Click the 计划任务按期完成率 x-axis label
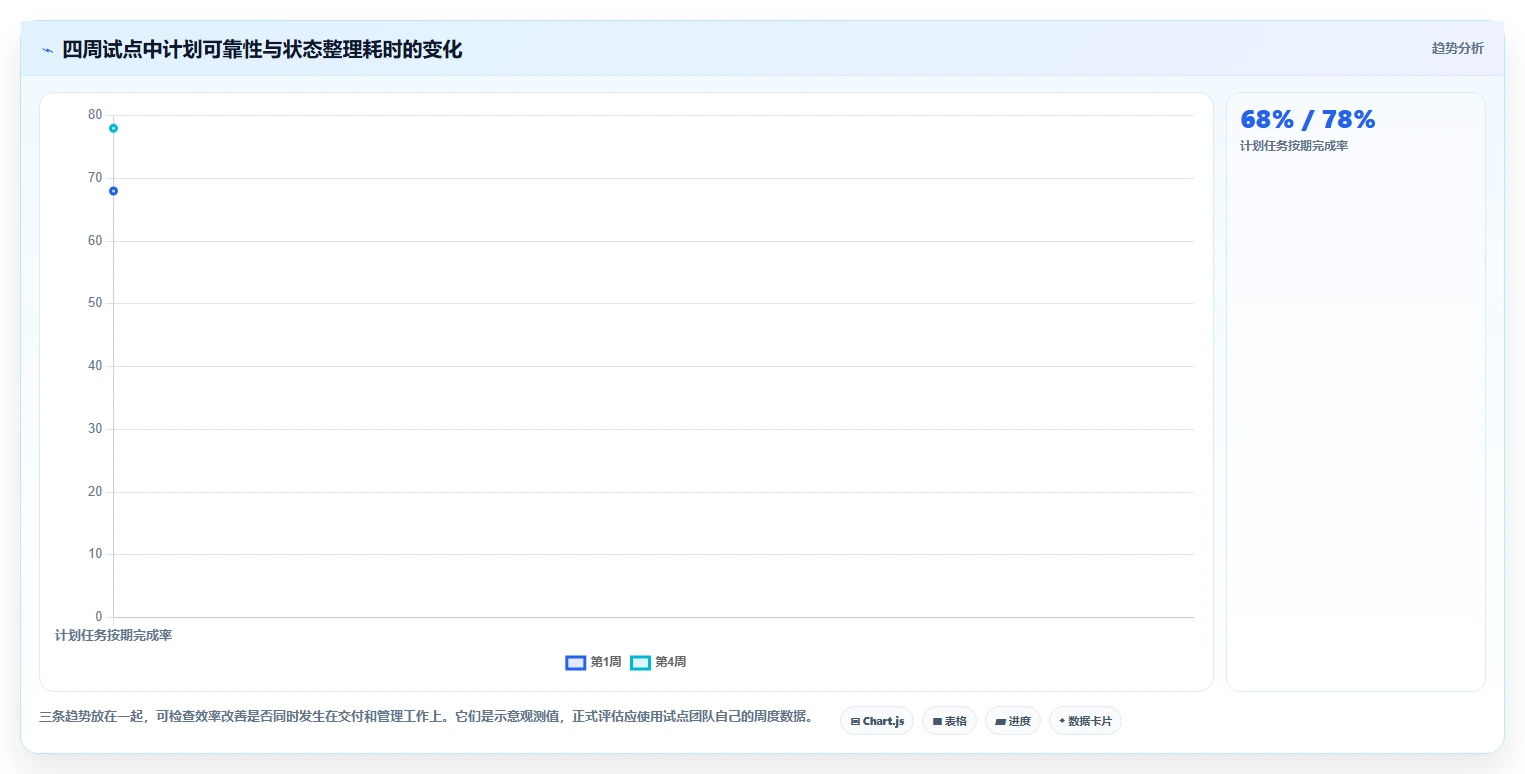This screenshot has width=1525, height=774. [x=113, y=635]
